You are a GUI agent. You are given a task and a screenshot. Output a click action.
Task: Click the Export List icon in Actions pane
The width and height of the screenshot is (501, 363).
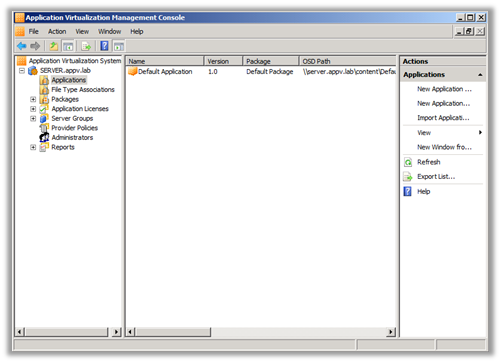408,177
